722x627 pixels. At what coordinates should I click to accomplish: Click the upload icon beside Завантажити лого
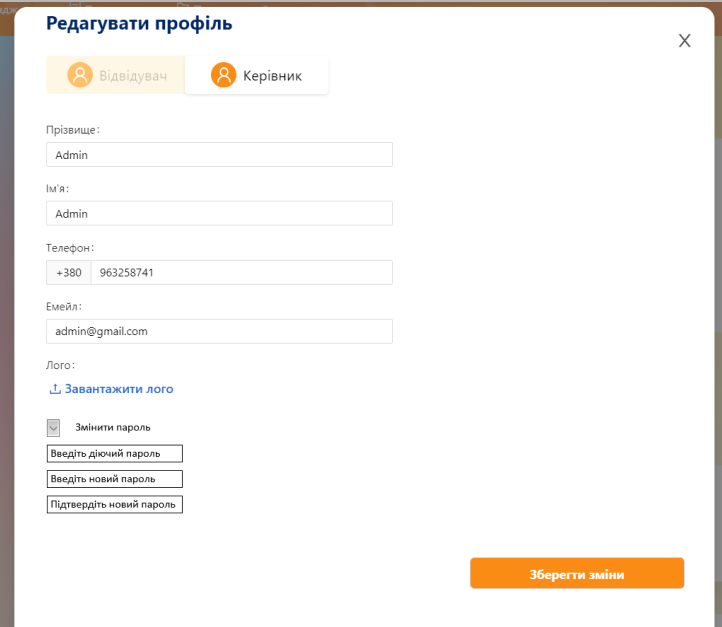[55, 389]
